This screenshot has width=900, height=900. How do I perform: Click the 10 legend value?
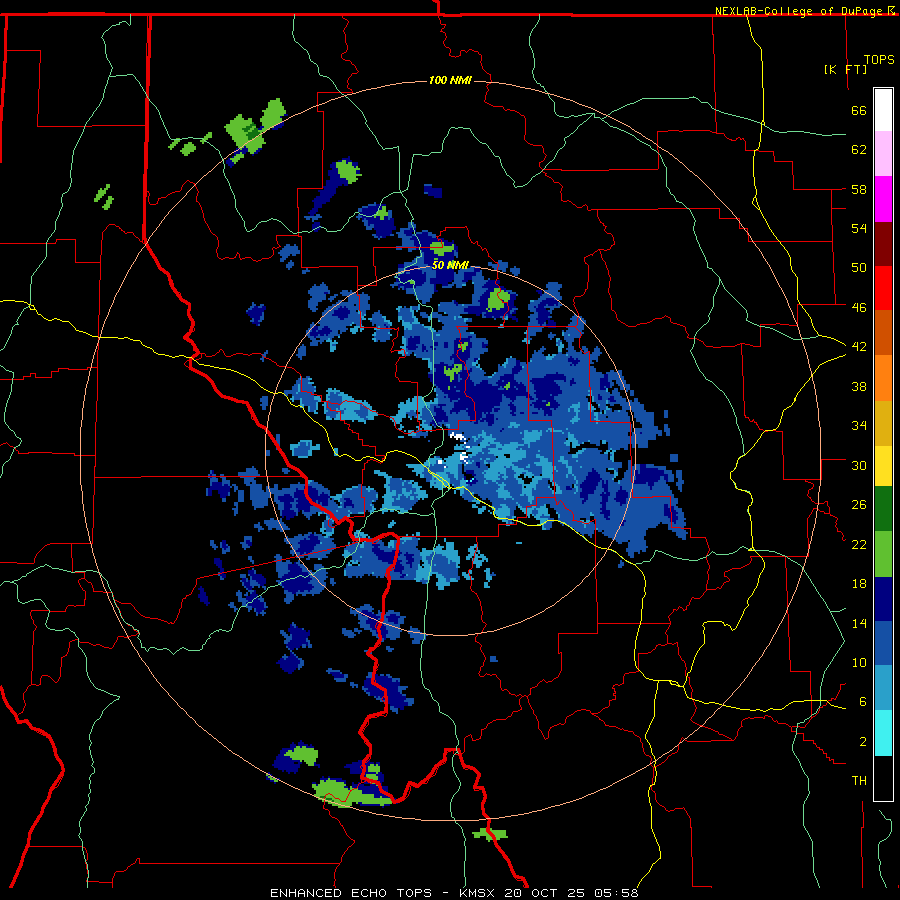[x=859, y=662]
